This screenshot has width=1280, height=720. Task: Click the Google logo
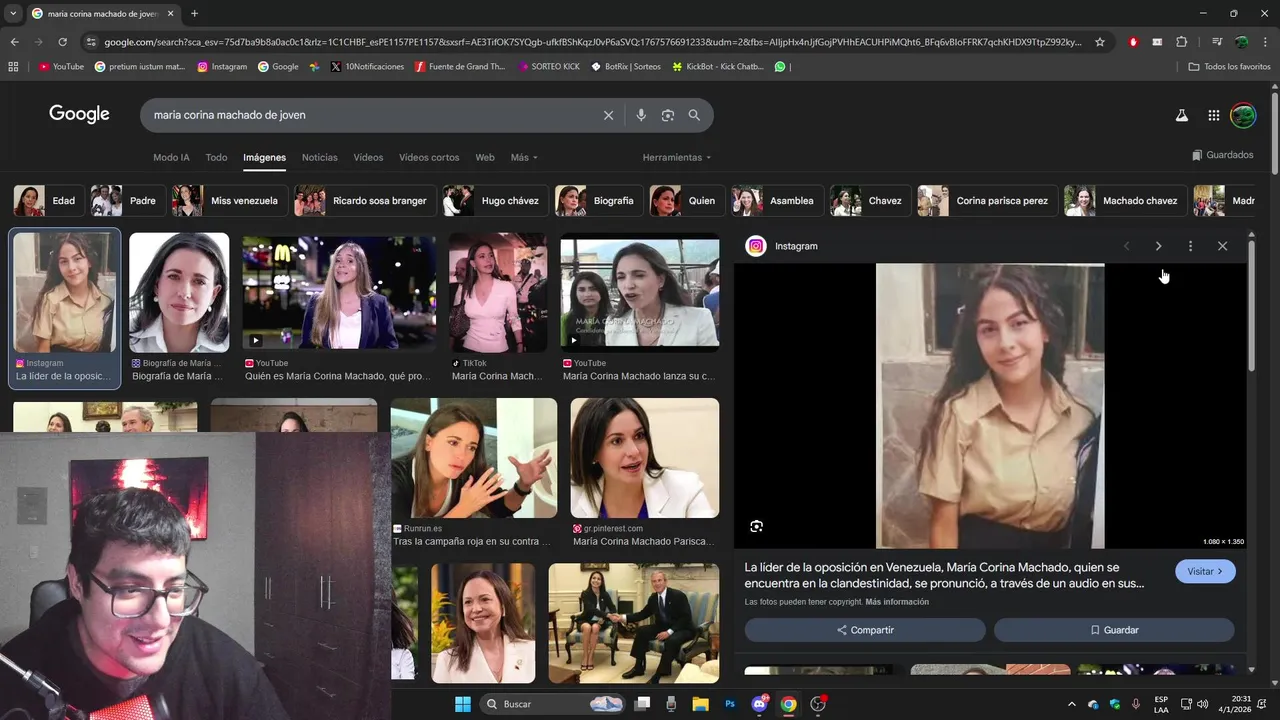pyautogui.click(x=79, y=114)
